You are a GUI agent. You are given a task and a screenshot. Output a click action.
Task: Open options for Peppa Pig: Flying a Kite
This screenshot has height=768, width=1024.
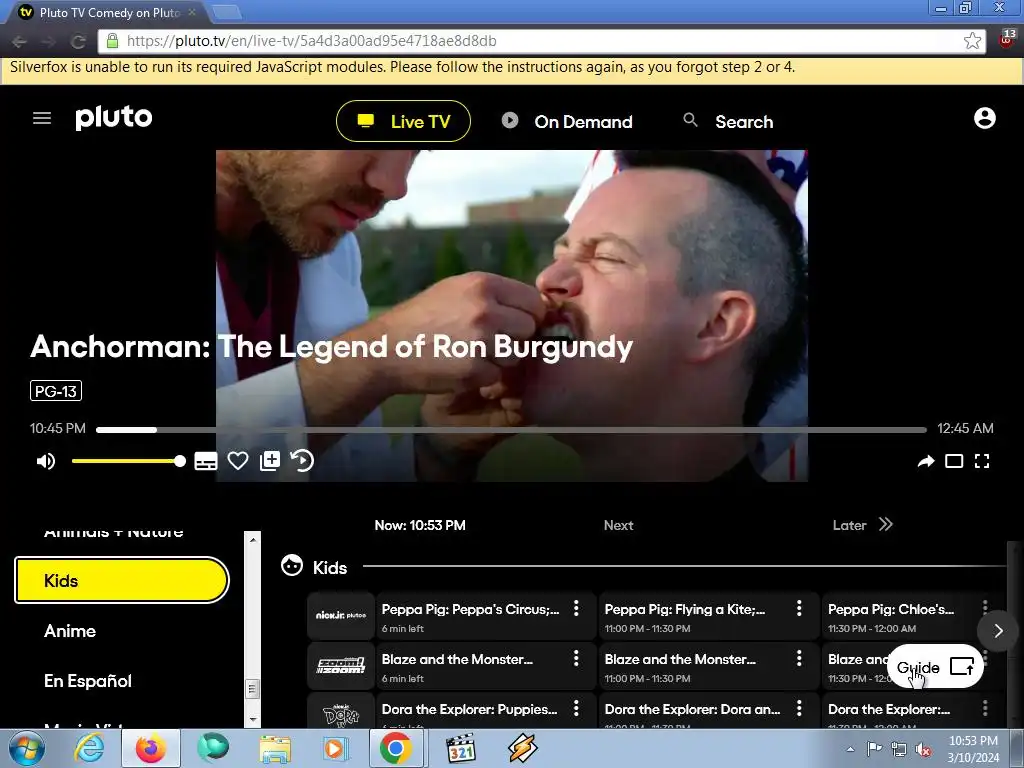tap(799, 609)
